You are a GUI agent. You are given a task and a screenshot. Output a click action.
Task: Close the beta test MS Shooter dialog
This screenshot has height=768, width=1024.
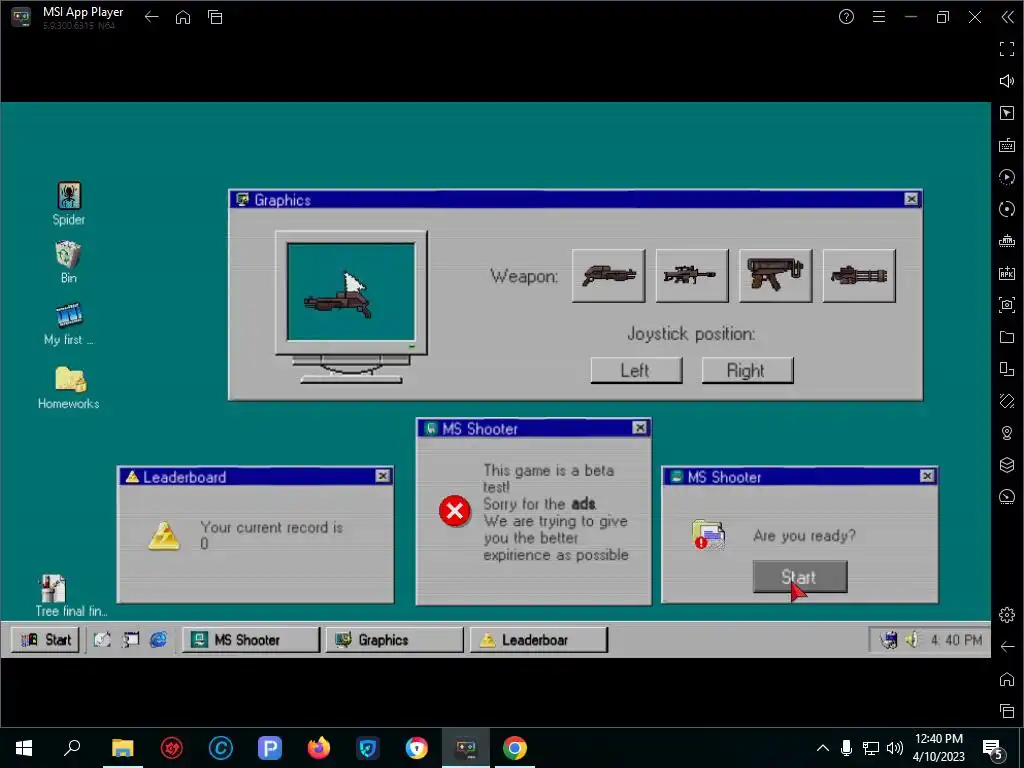639,428
